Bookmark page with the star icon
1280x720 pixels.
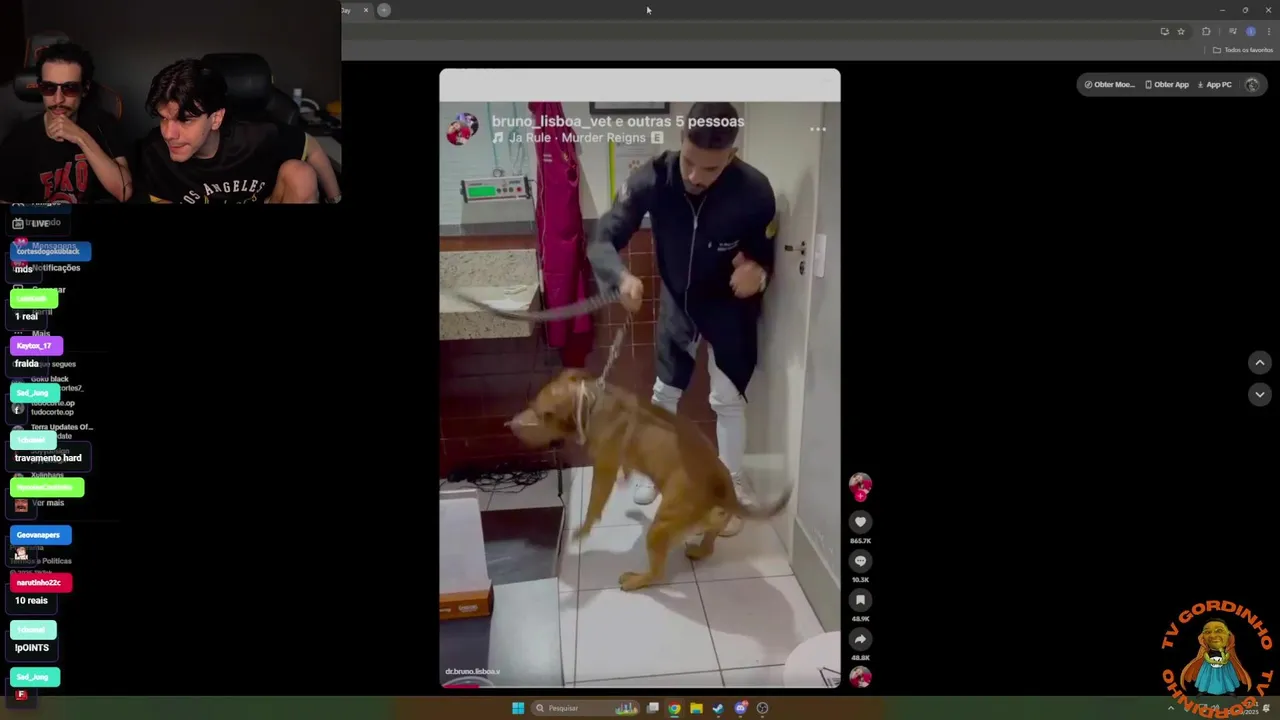[1181, 32]
